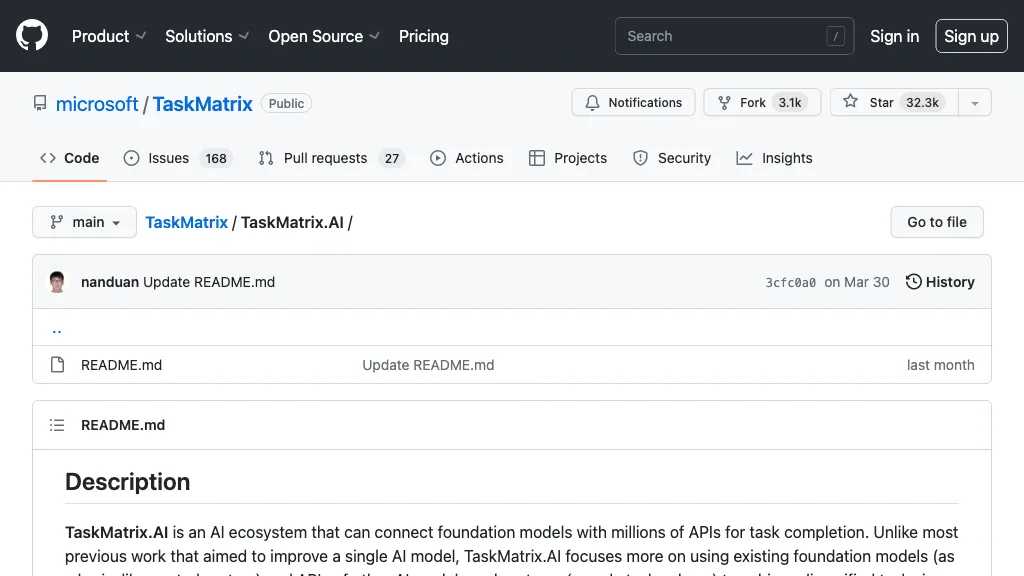Screen dimensions: 1024x576
Task: Open the main branch selector
Action: click(x=83, y=222)
